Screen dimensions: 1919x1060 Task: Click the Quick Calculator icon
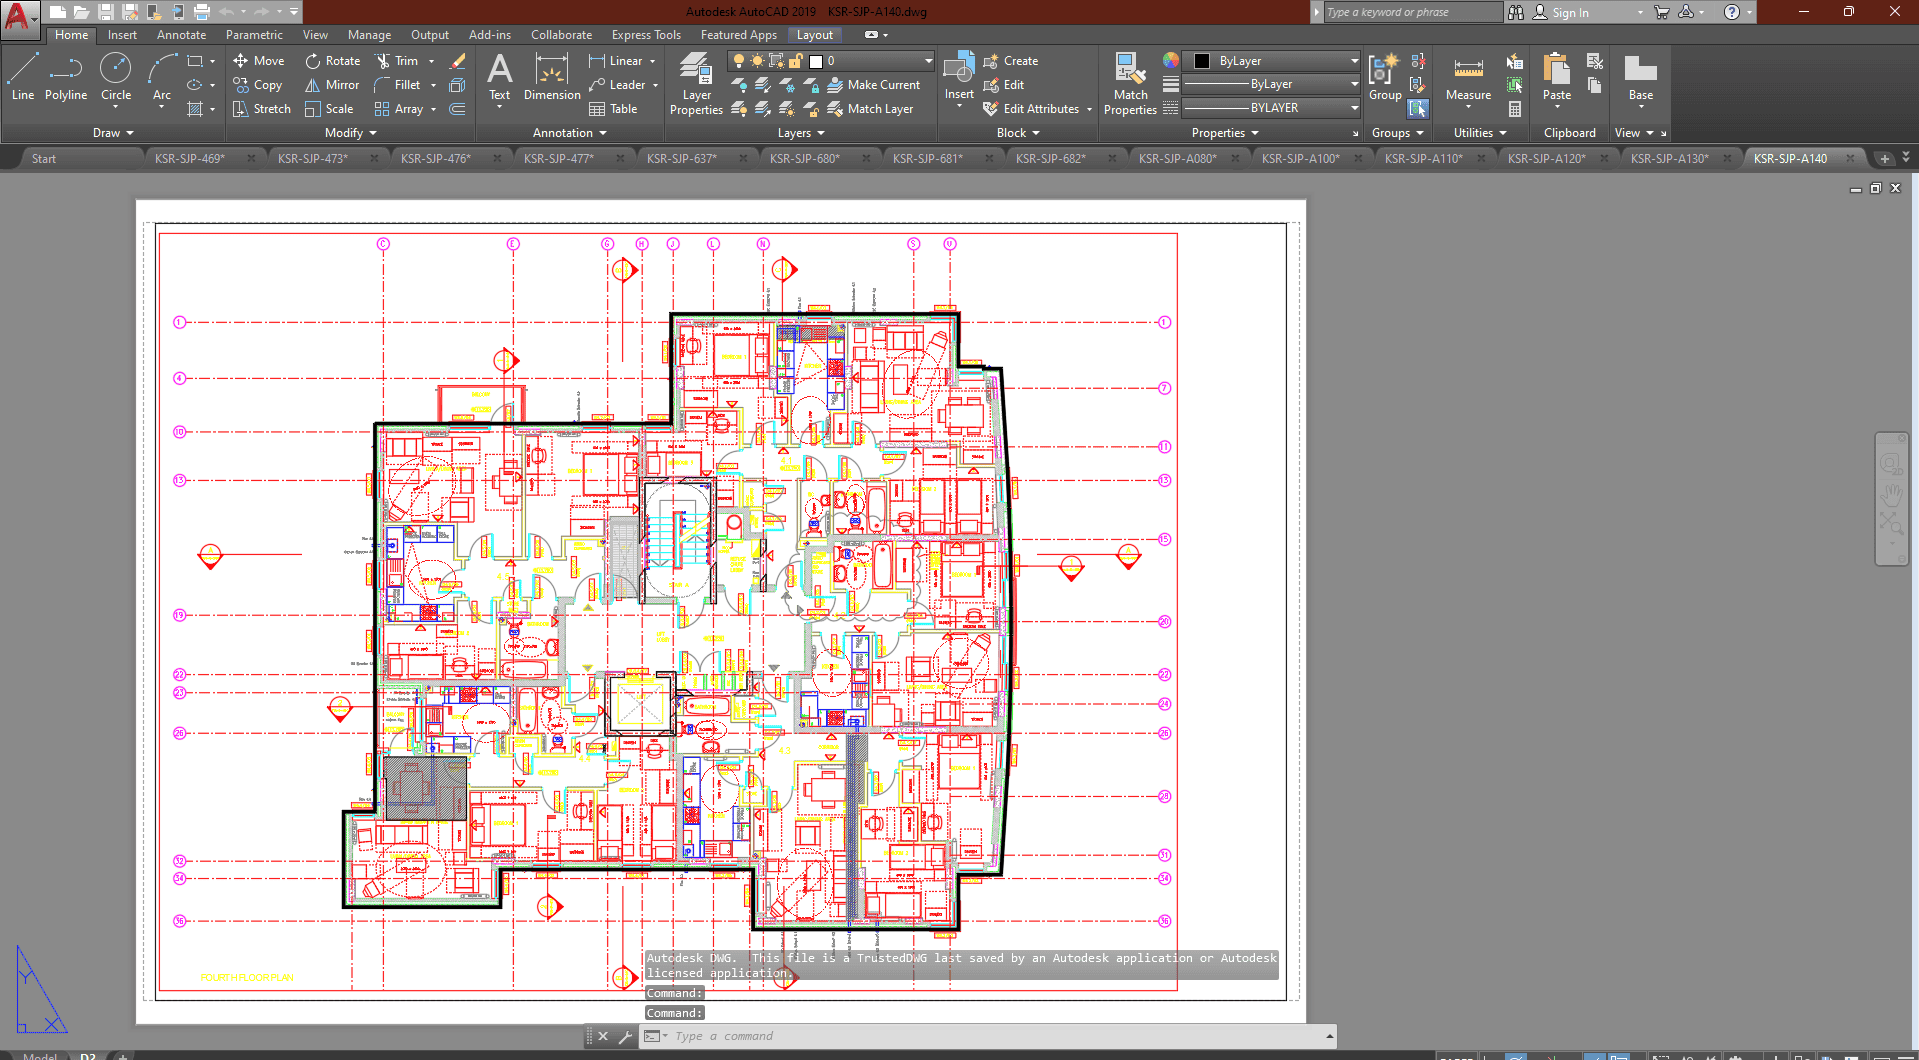[1515, 109]
